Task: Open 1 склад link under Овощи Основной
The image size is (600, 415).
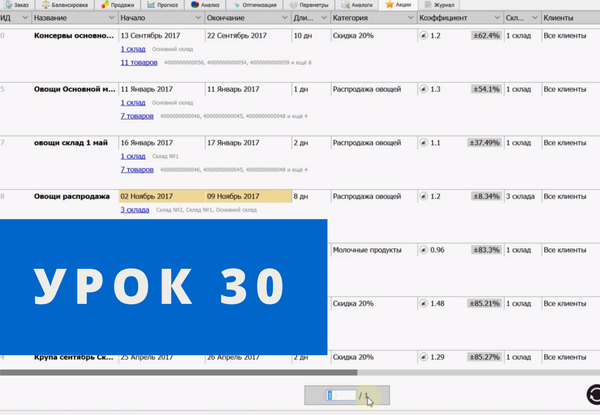Action: pyautogui.click(x=133, y=103)
